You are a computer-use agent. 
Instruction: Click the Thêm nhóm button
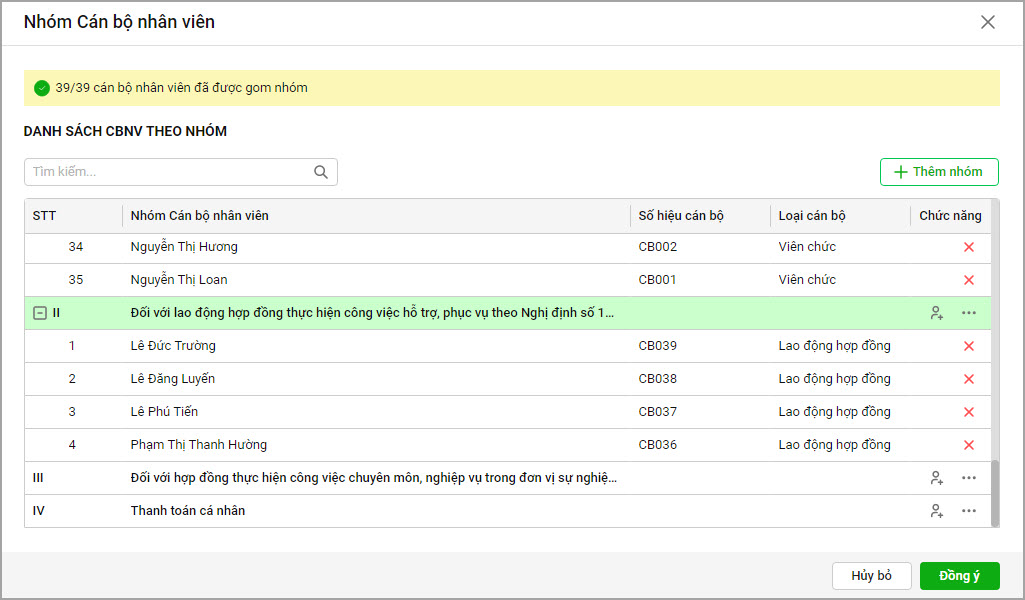[939, 172]
